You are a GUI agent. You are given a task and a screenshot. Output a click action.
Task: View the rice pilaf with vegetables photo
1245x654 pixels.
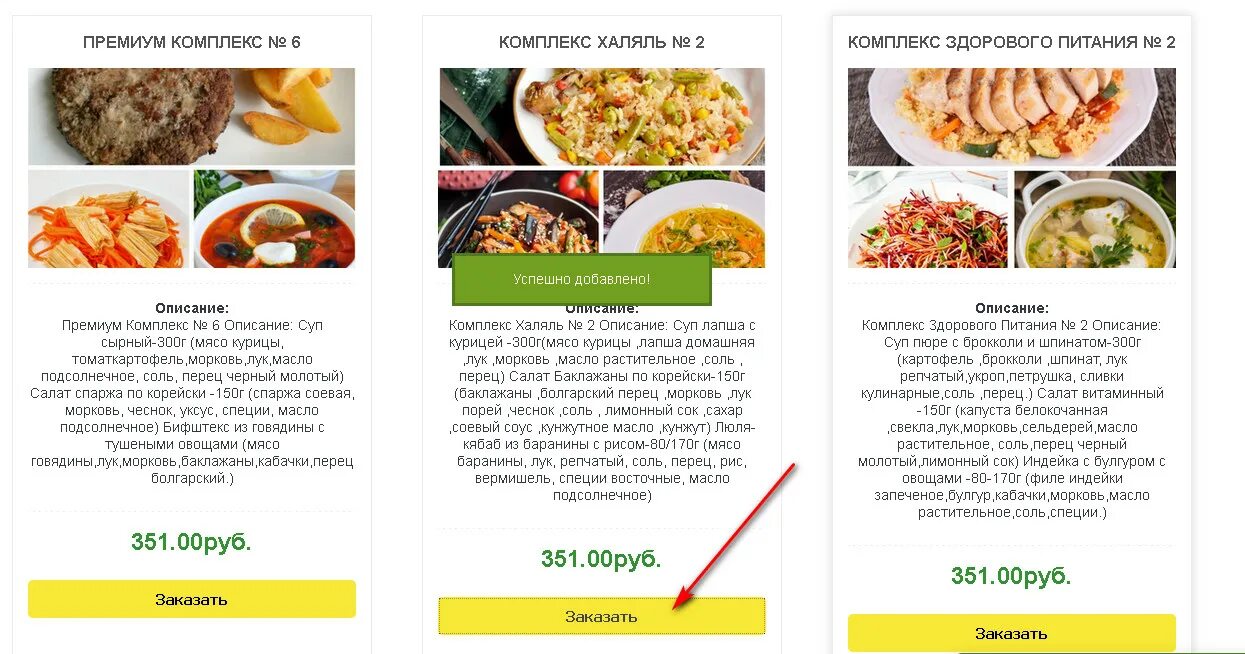click(x=602, y=116)
